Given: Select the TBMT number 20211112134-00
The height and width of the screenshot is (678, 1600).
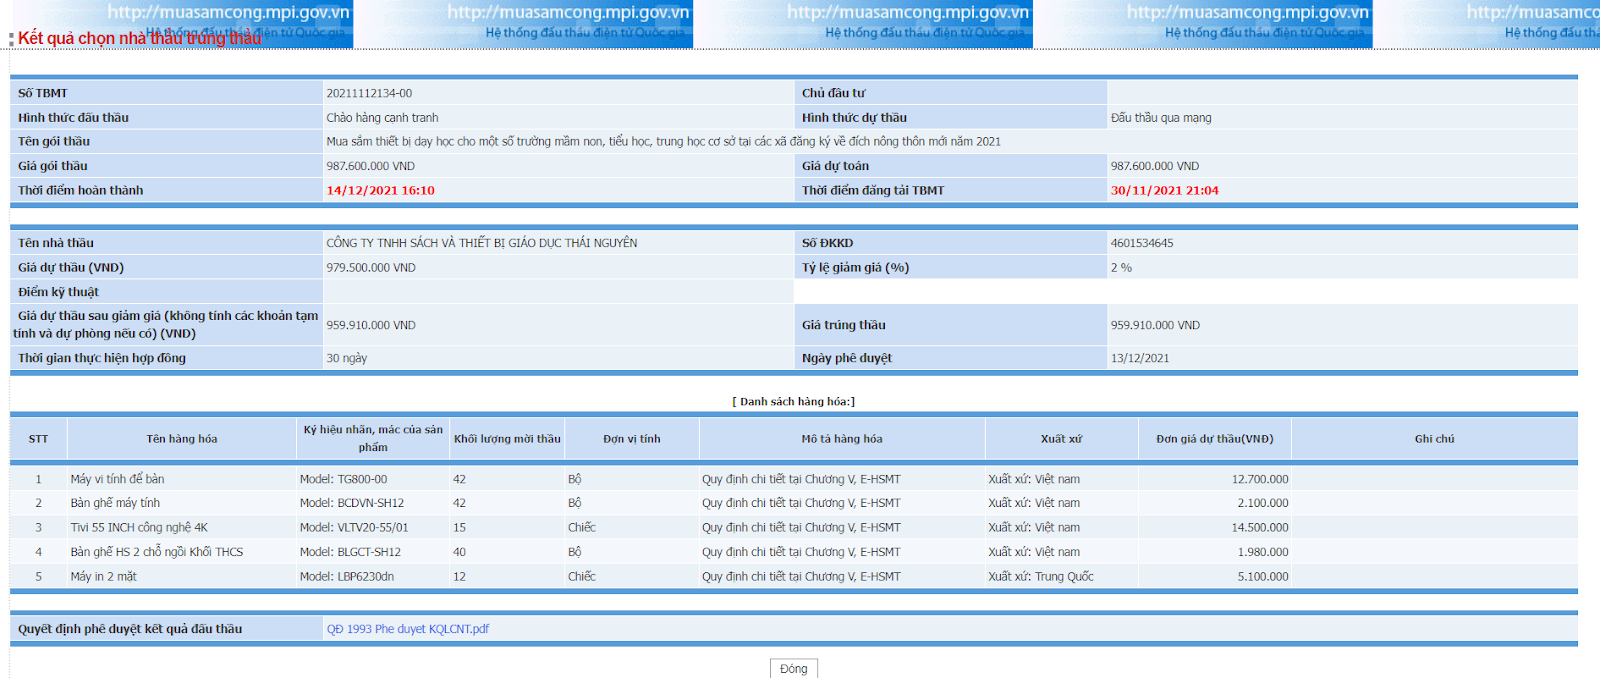Looking at the screenshot, I should point(369,93).
